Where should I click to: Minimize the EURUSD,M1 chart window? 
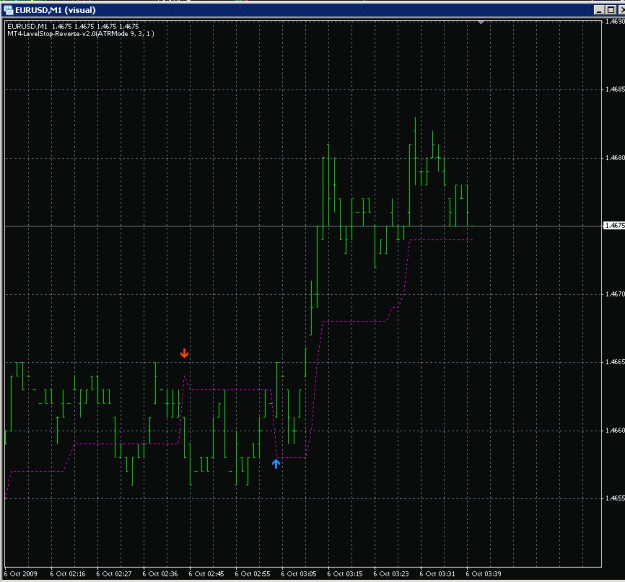(599, 10)
